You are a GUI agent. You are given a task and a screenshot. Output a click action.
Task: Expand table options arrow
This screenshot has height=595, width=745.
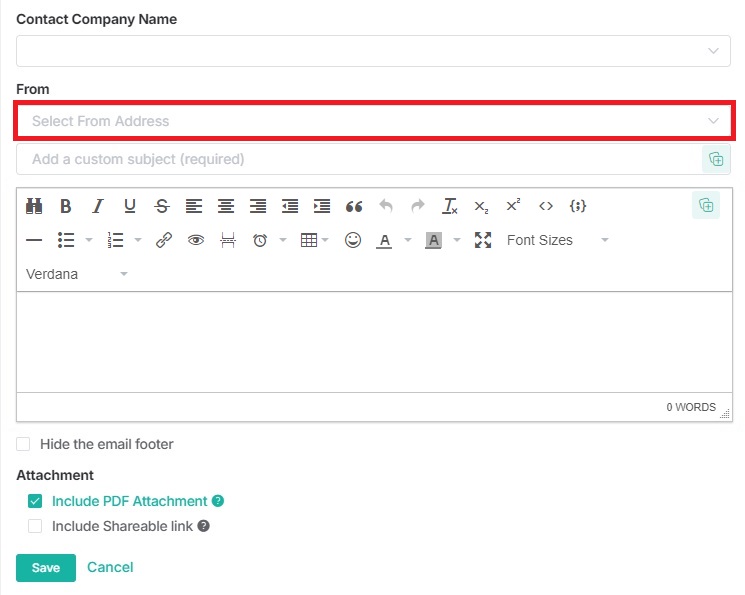pos(325,240)
